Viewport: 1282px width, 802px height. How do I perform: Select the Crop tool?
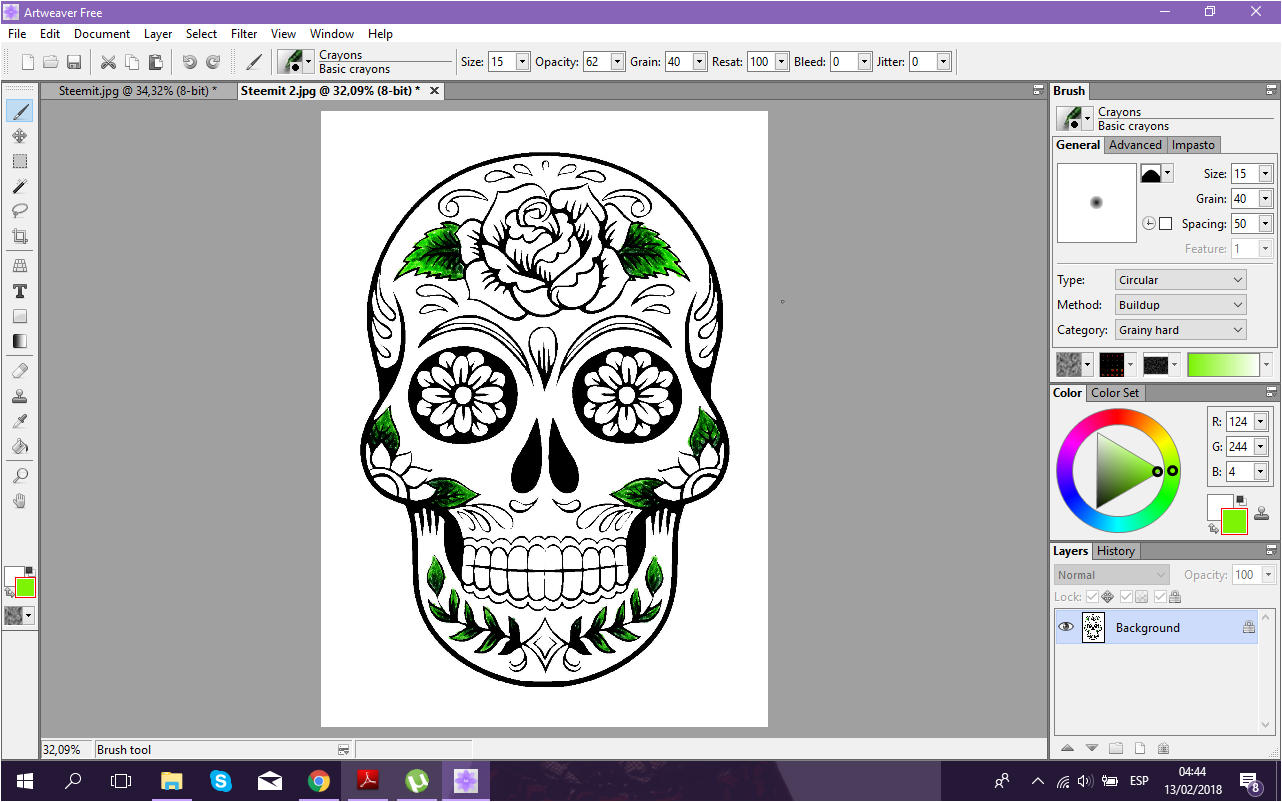click(x=19, y=237)
